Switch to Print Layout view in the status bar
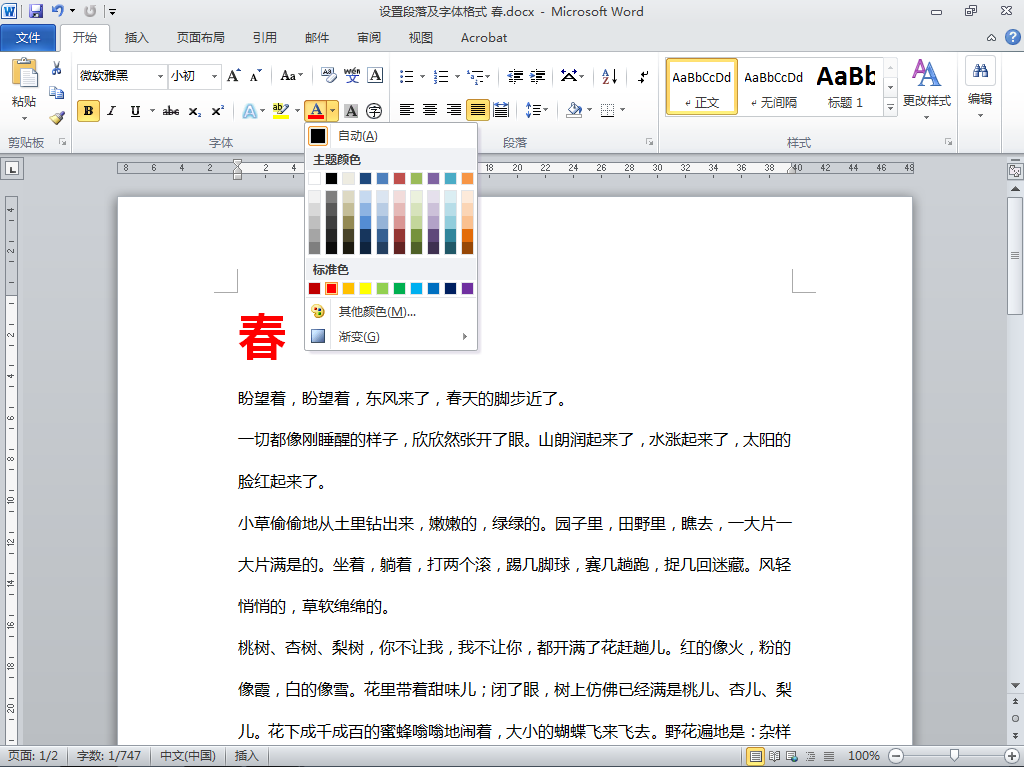 coord(756,756)
